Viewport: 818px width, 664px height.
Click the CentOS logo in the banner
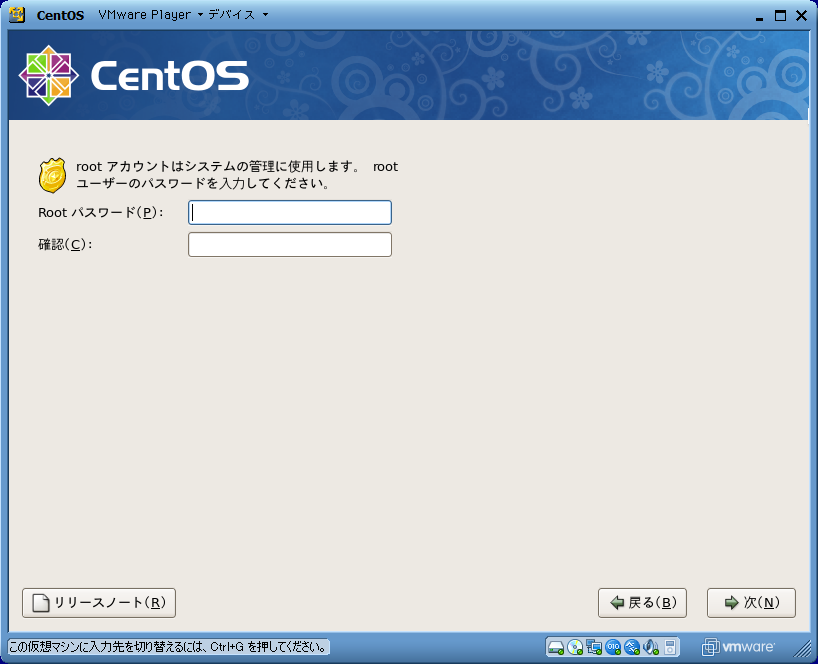click(x=134, y=76)
